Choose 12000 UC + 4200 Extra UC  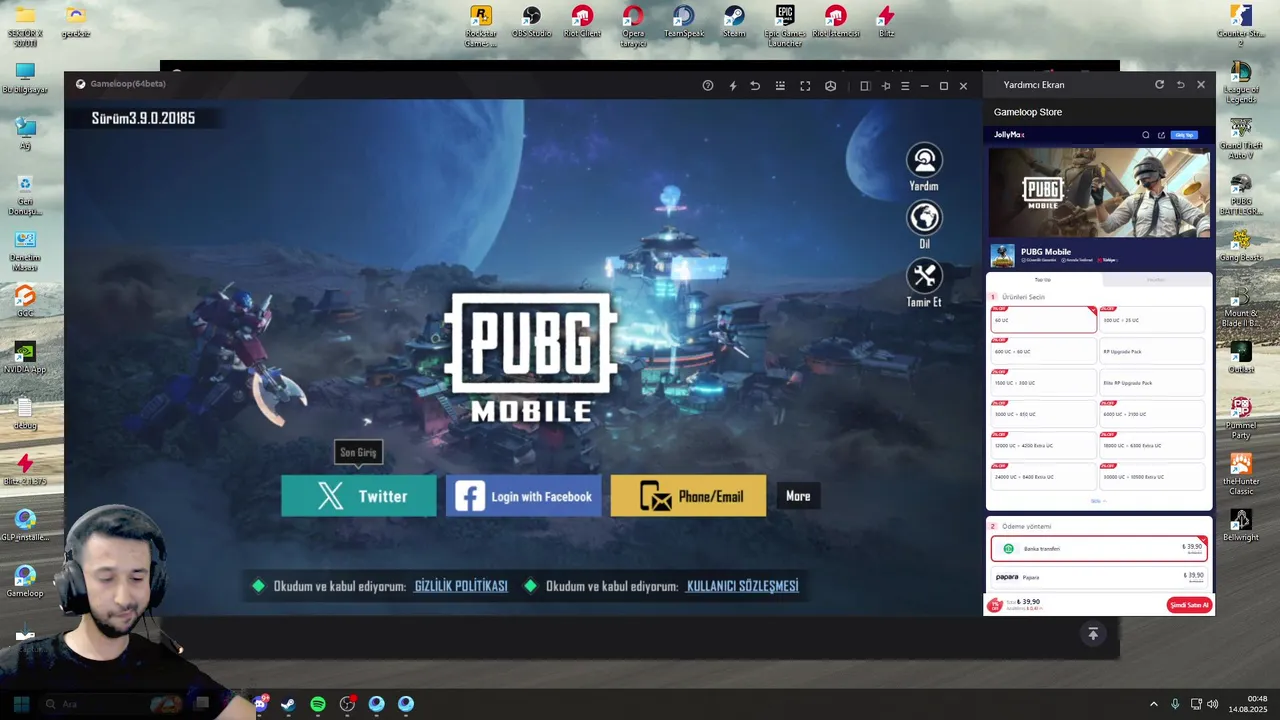tap(1043, 445)
